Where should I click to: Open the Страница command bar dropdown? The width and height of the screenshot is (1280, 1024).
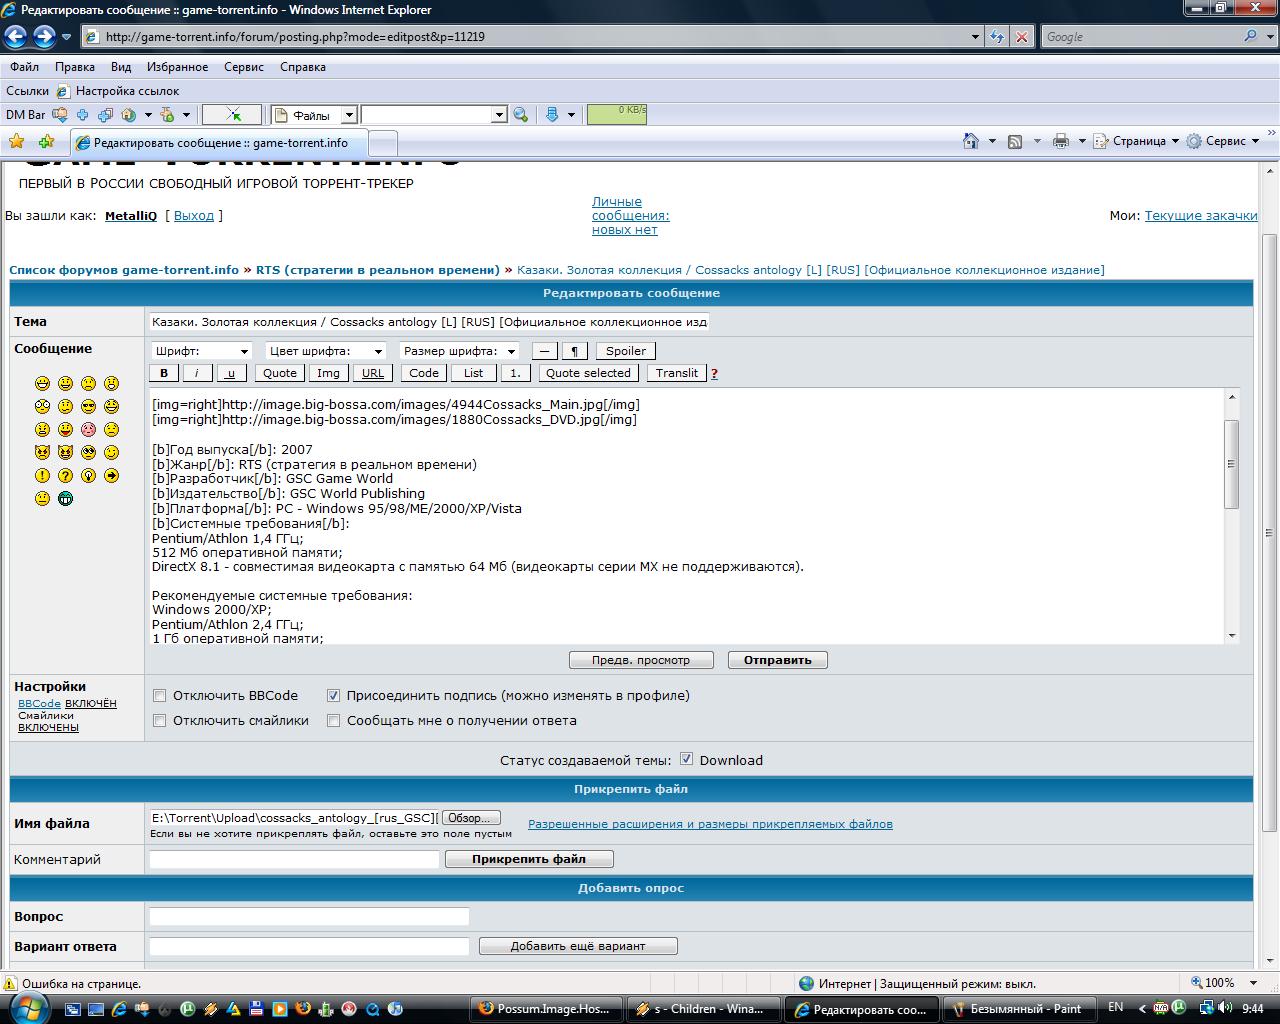point(1136,141)
